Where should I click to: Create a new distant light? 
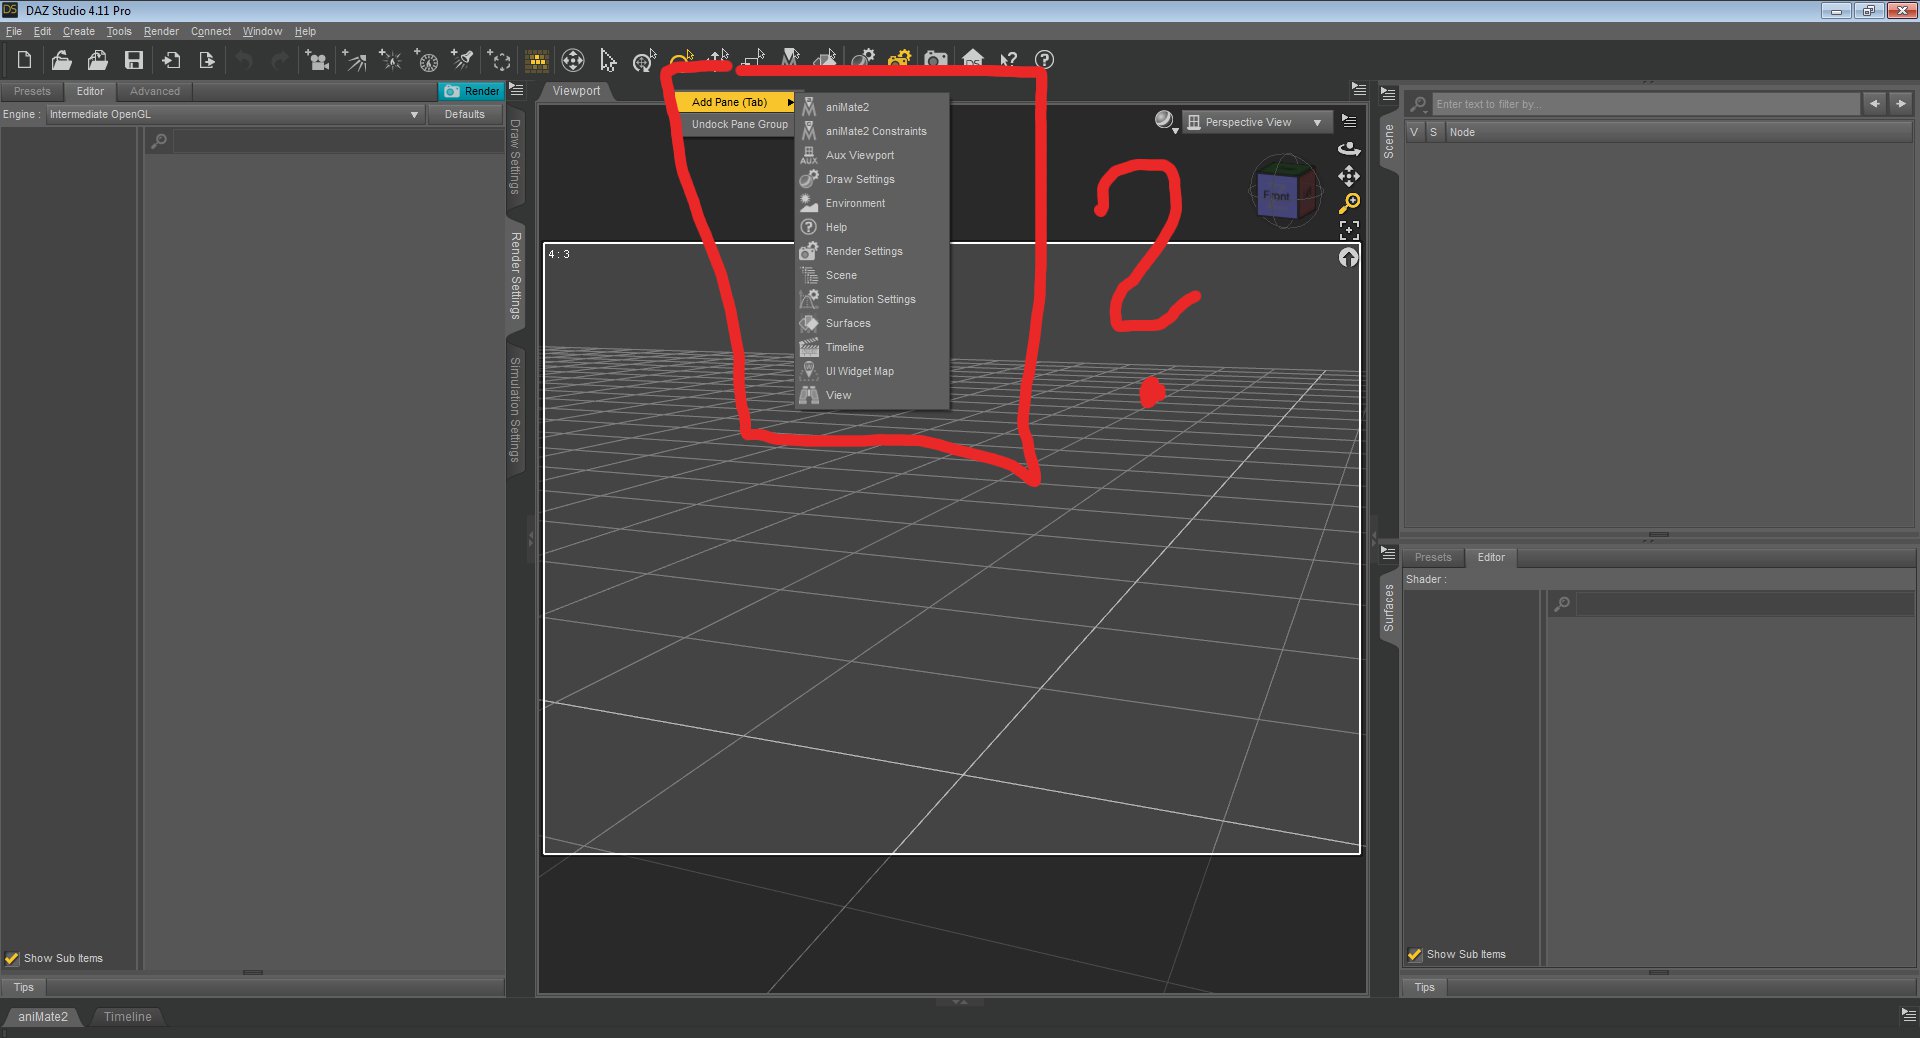click(x=354, y=60)
